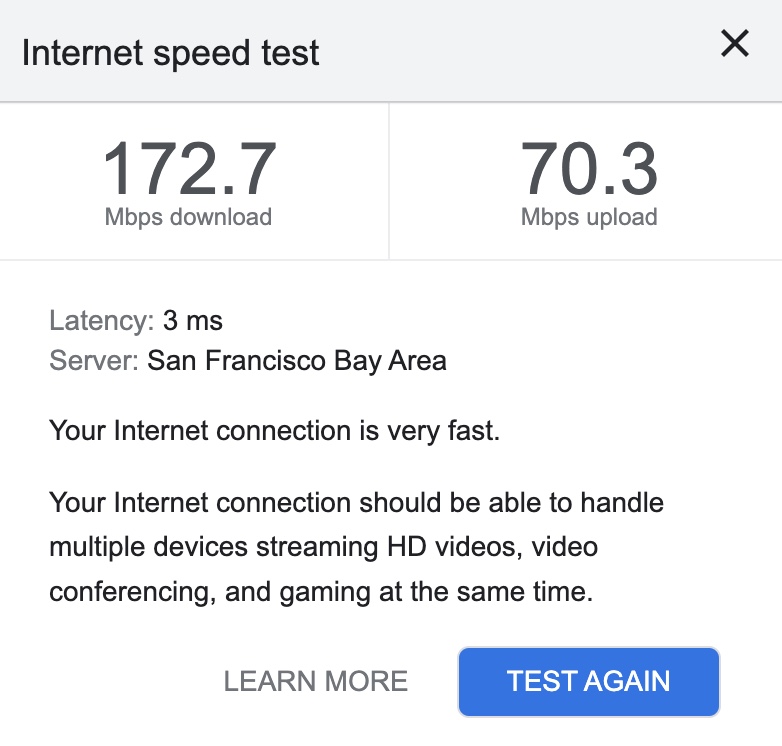Click the Server label
782x746 pixels.
(94, 360)
